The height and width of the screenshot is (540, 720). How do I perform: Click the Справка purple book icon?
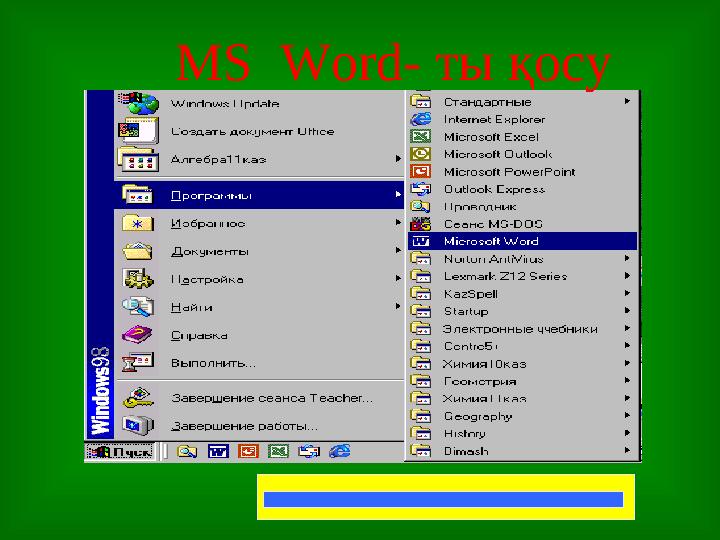(x=137, y=334)
